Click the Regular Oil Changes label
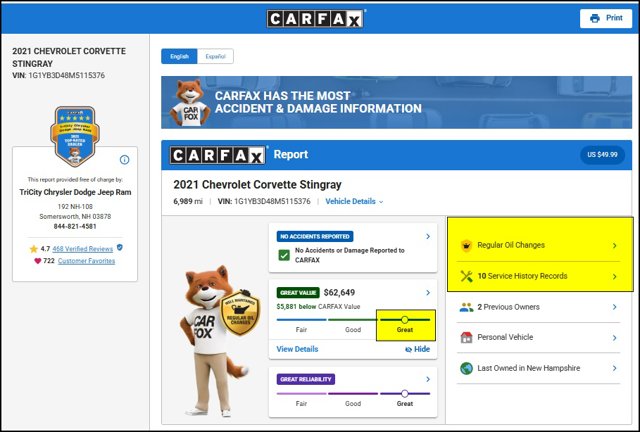 pyautogui.click(x=511, y=245)
